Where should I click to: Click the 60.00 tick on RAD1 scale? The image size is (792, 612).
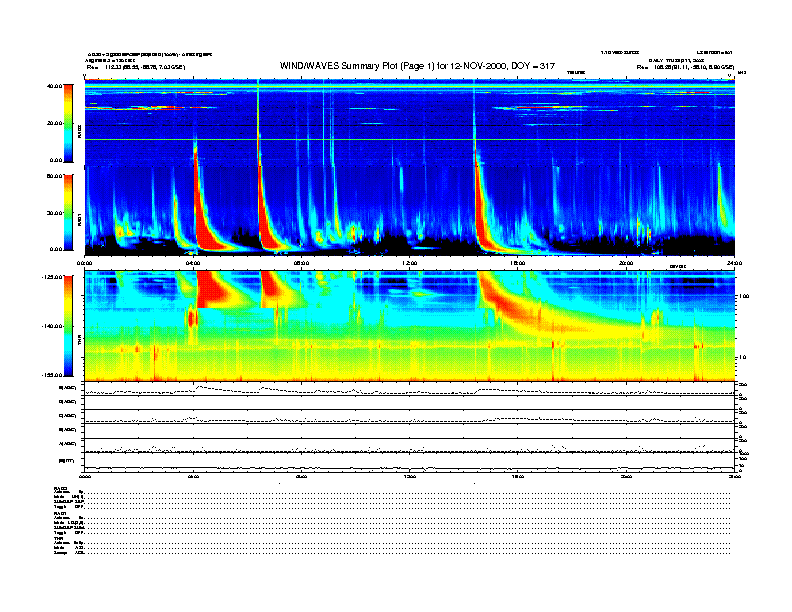coord(54,176)
